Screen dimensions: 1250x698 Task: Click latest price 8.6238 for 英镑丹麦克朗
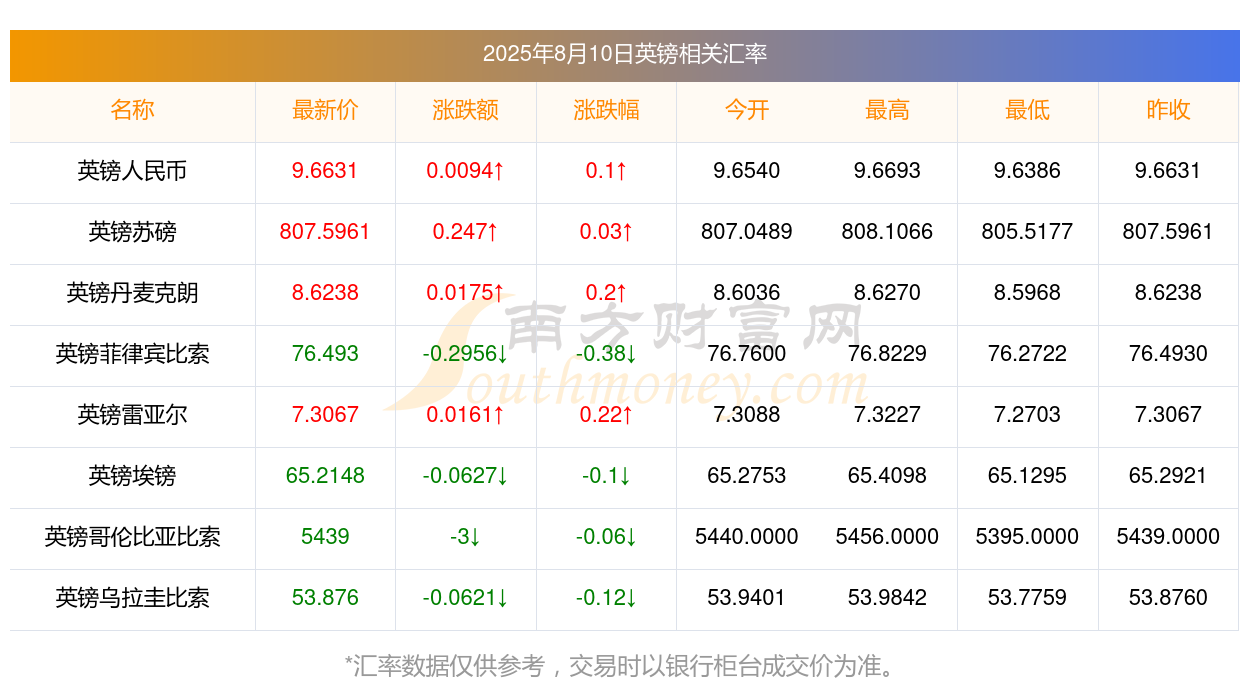[x=325, y=293]
